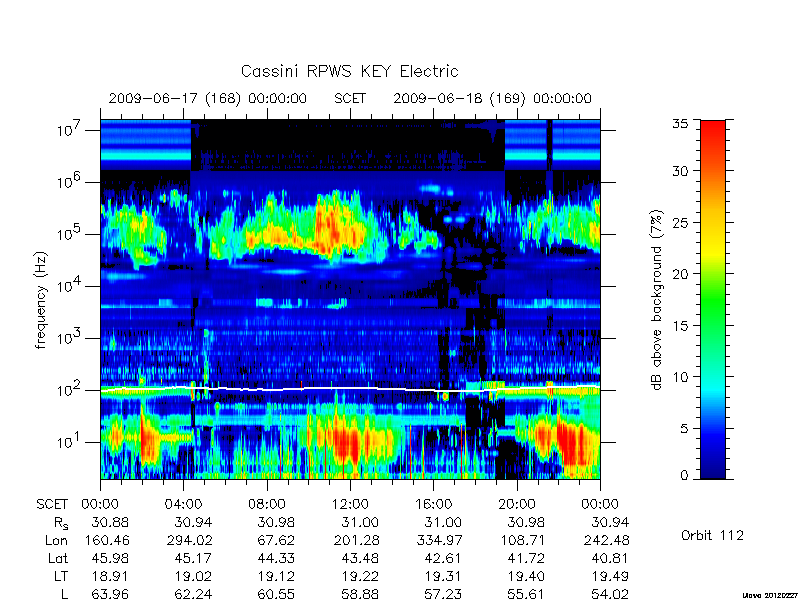Click the L value 62.24

[x=193, y=594]
